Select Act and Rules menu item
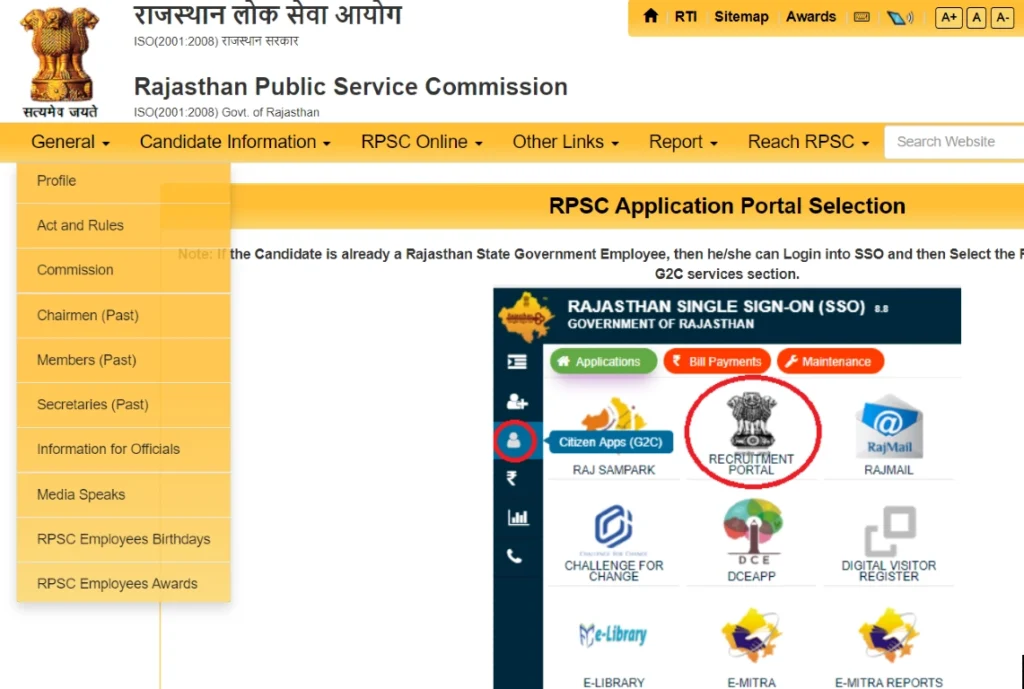 [123, 225]
